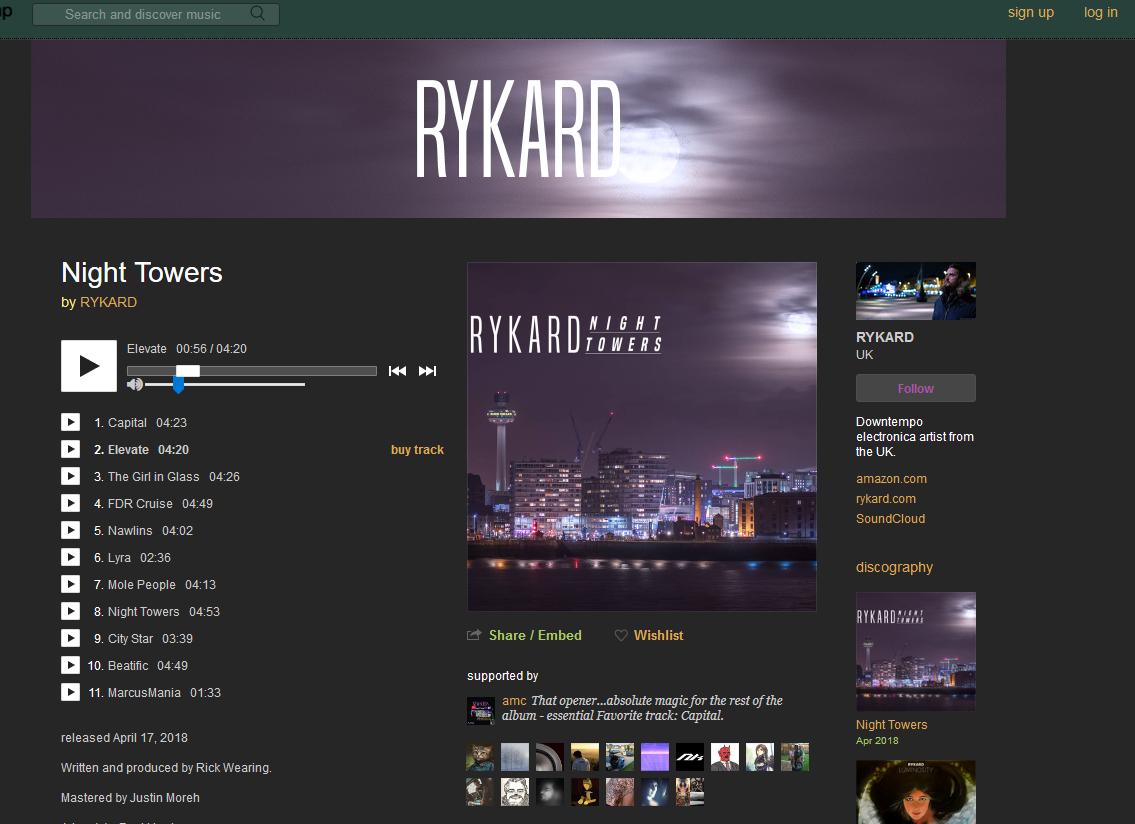
Task: Play the track Night Towers
Action: [x=70, y=611]
